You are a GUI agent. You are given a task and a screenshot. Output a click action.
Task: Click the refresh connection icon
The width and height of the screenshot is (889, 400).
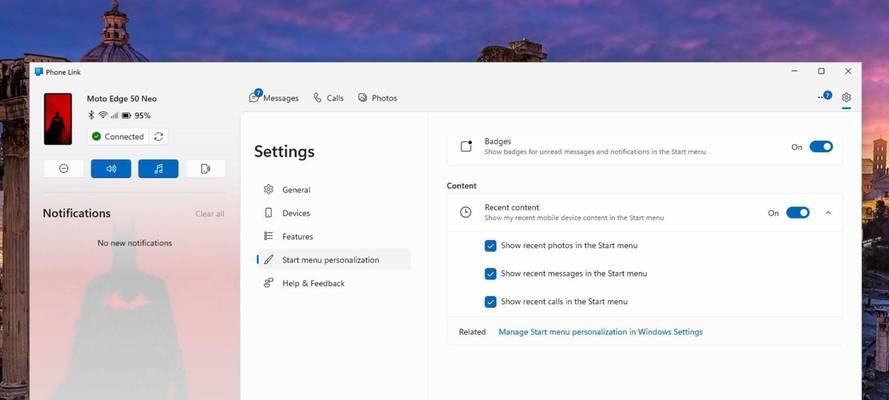point(159,137)
